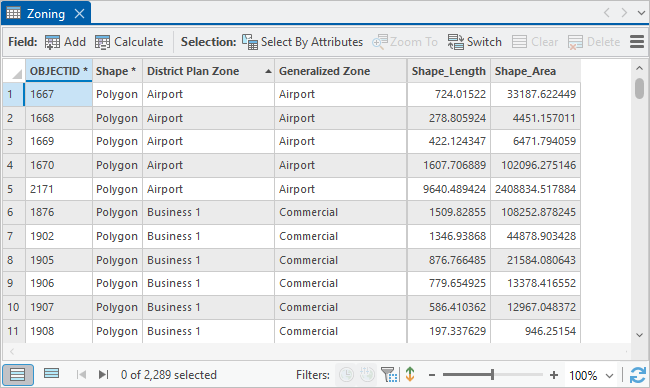Click the OBJECTID column header

pyautogui.click(x=59, y=71)
